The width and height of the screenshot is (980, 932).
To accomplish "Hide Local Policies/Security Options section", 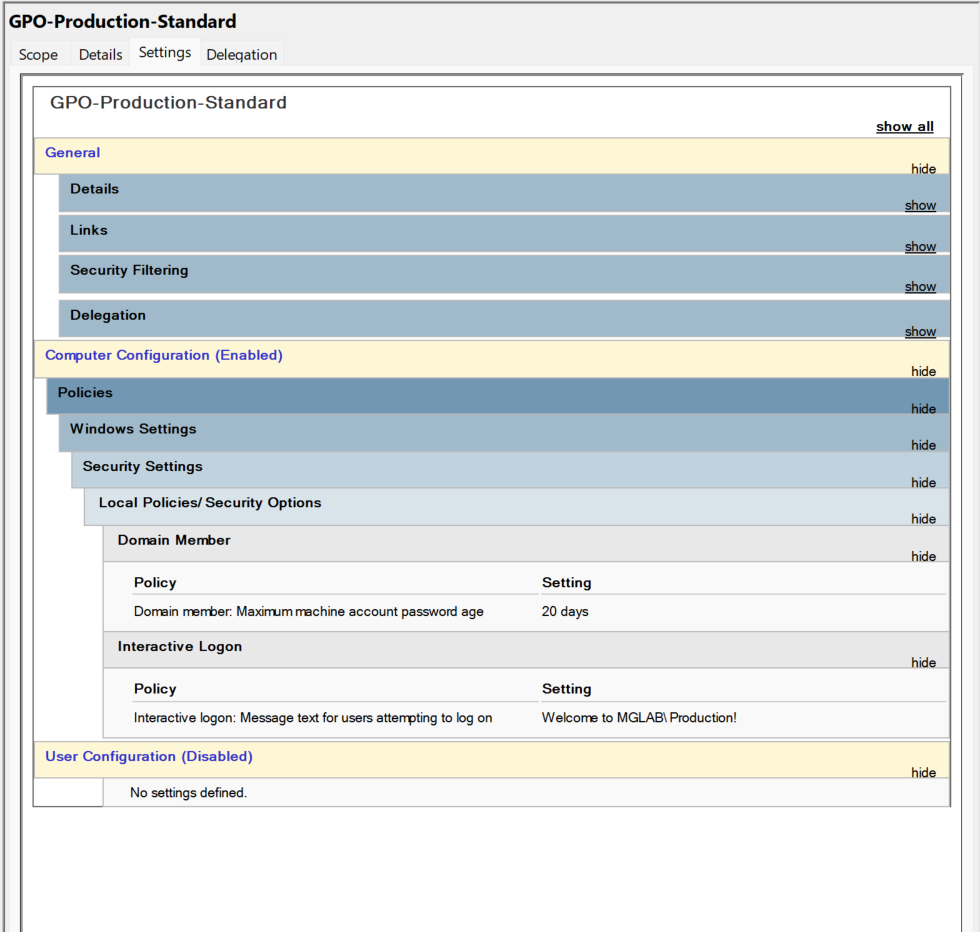I will [x=923, y=519].
